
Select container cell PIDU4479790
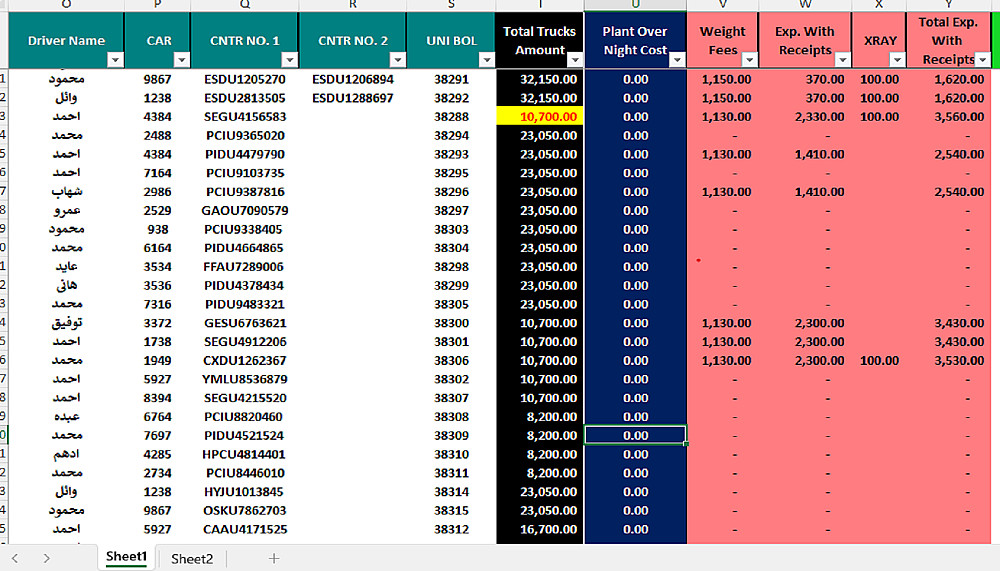[x=245, y=154]
